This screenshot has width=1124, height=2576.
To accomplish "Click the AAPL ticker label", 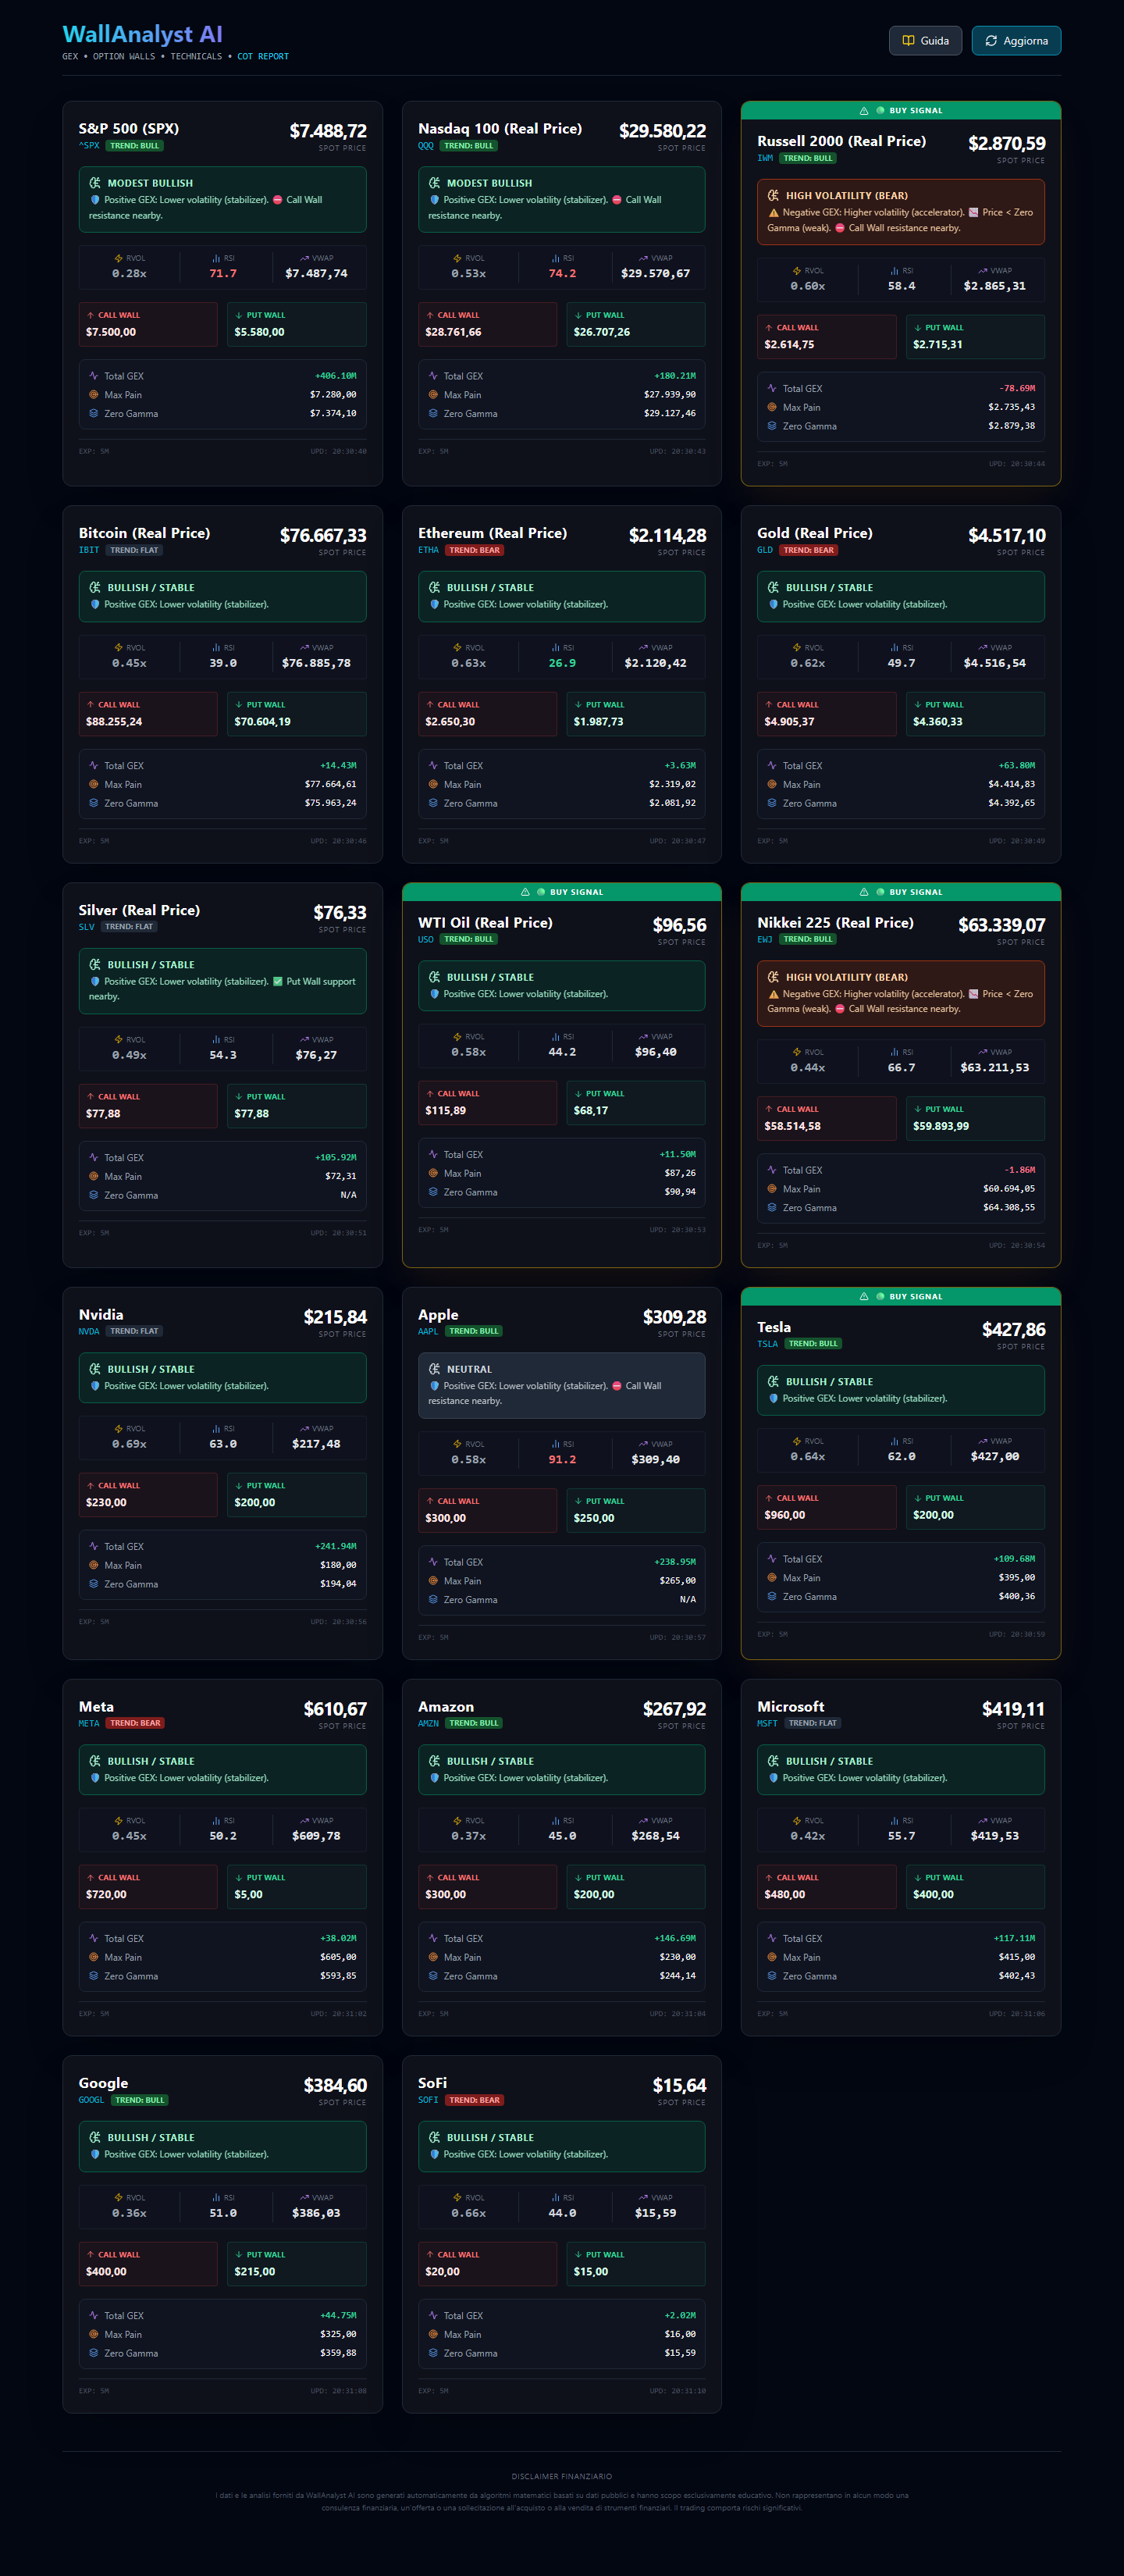I will [x=428, y=1331].
